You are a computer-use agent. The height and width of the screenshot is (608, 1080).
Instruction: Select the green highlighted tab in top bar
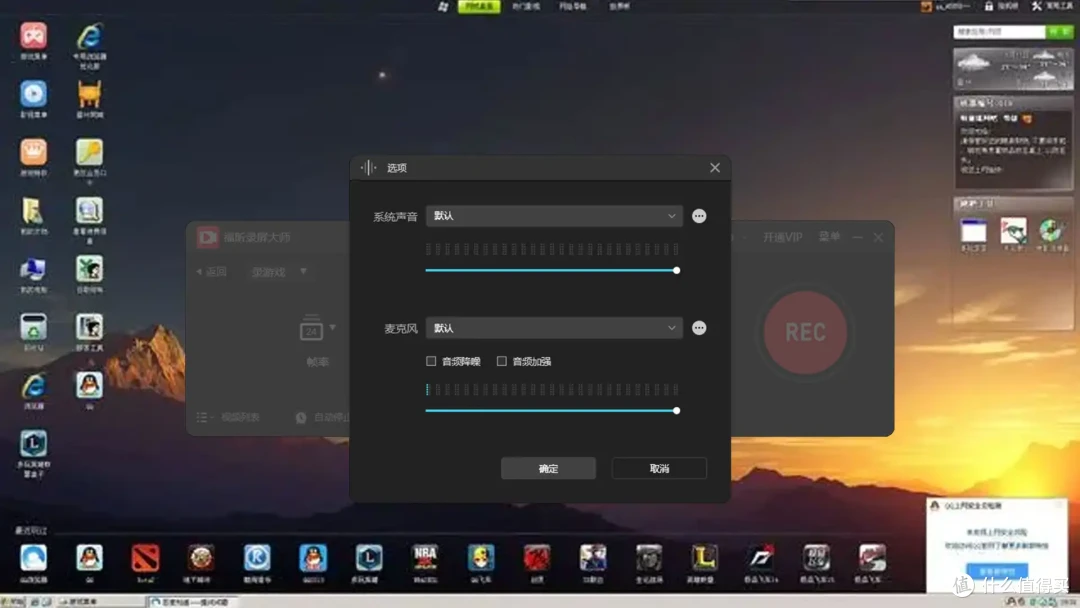click(x=479, y=6)
